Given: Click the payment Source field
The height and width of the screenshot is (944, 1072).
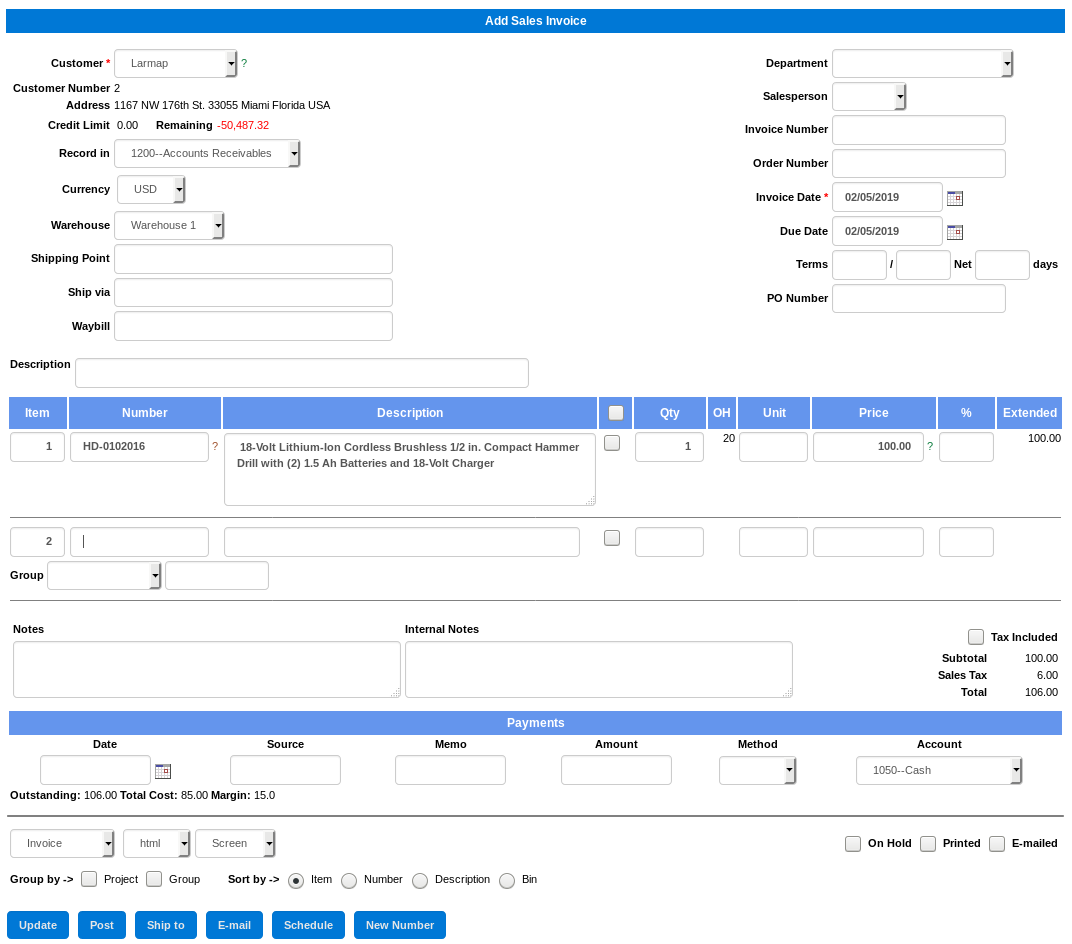Looking at the screenshot, I should coord(286,770).
